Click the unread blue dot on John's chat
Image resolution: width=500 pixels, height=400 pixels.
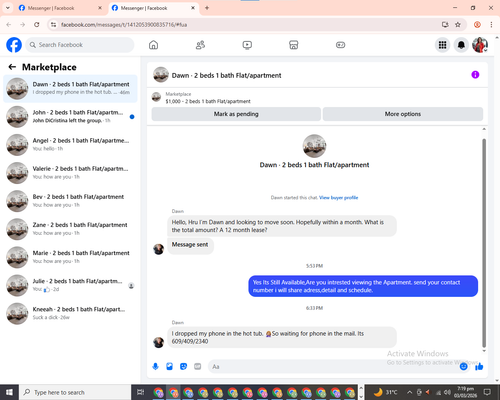(132, 117)
